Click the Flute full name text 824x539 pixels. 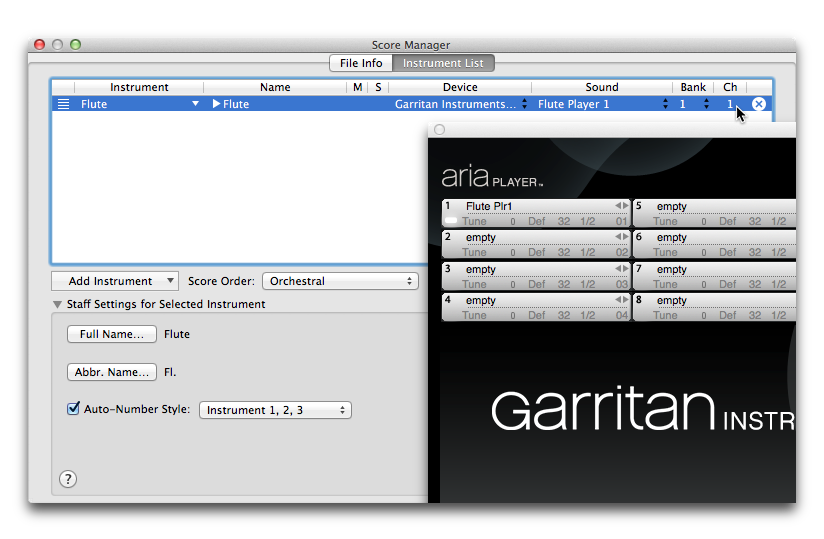click(x=177, y=334)
